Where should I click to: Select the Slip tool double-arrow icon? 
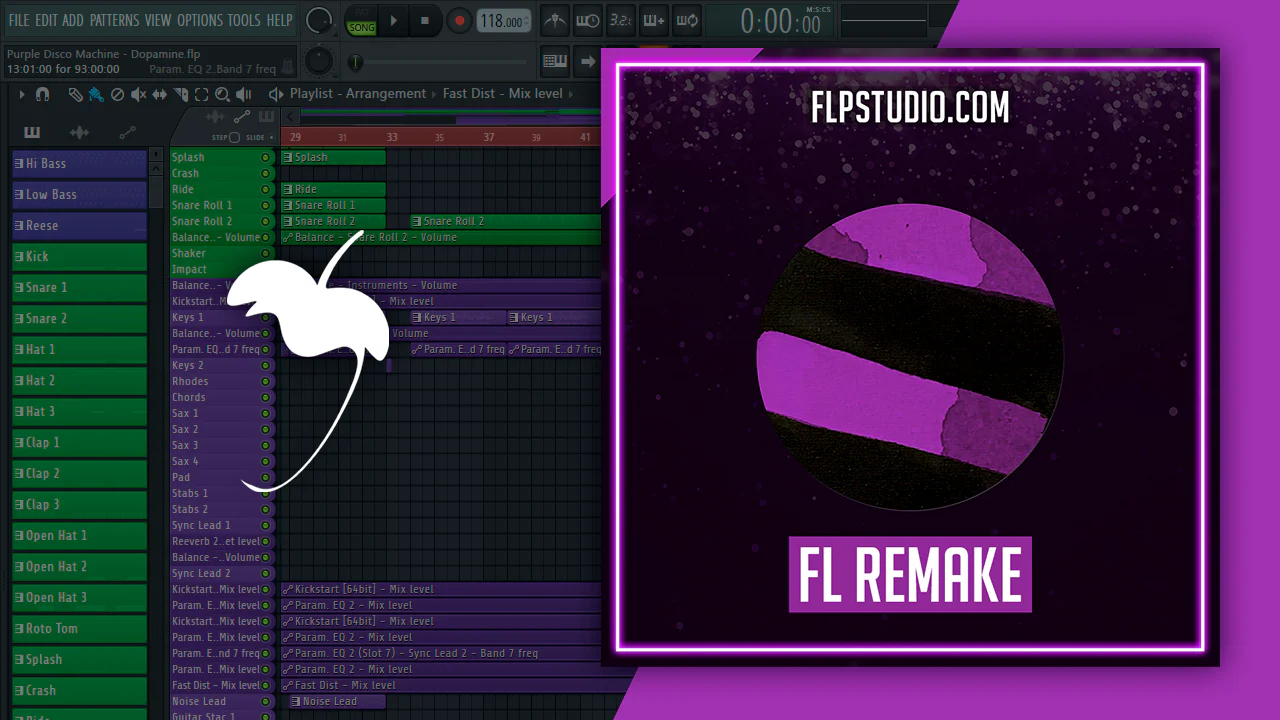(x=160, y=94)
